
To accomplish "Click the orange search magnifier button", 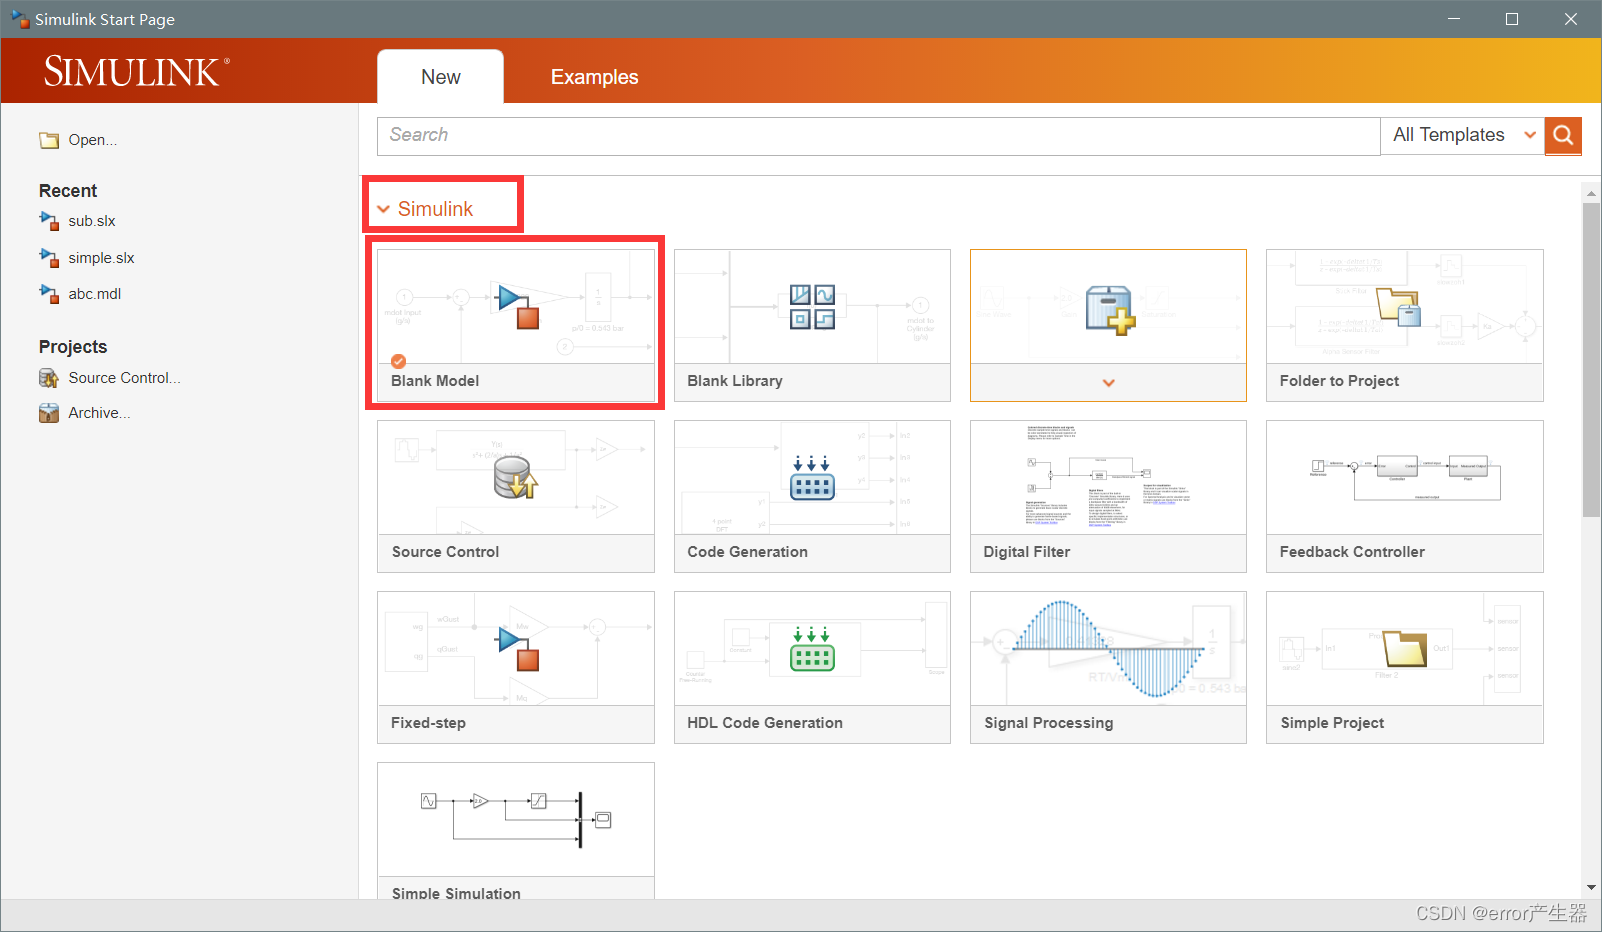I will 1563,135.
